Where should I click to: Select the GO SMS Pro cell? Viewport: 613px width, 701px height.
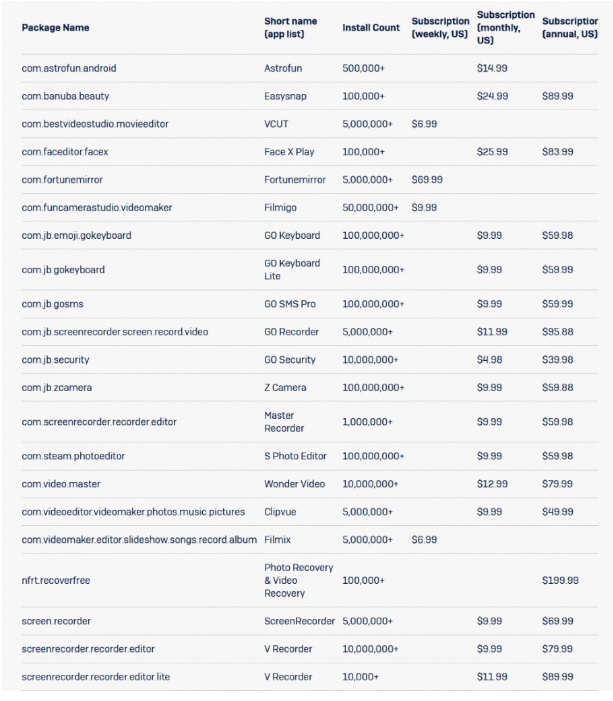click(x=292, y=303)
